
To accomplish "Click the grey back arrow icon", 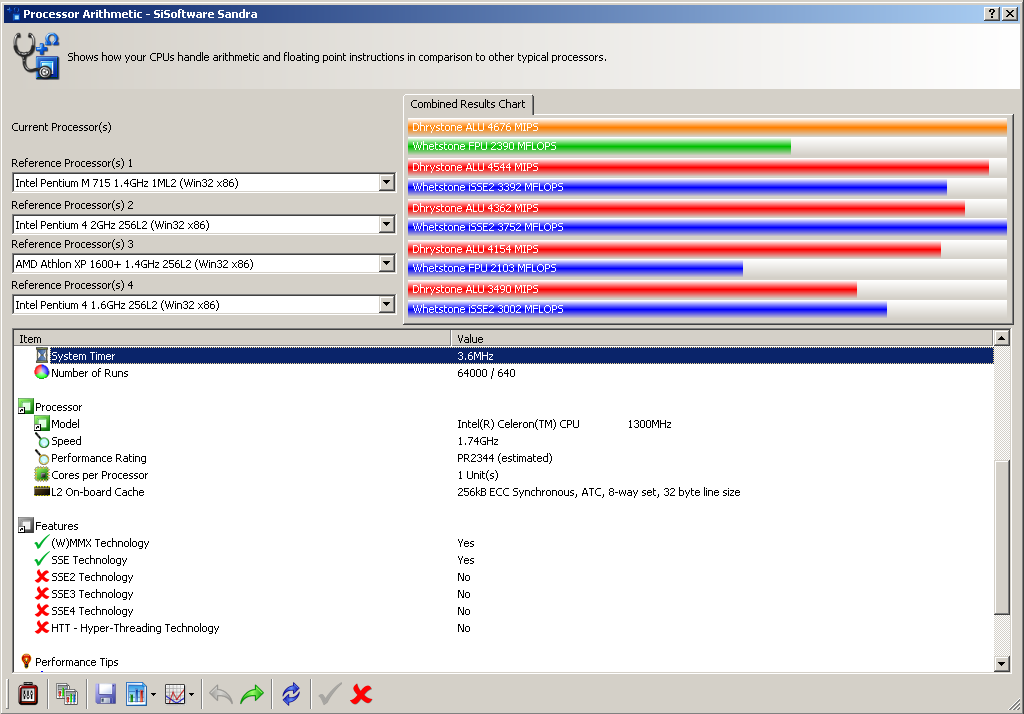I will (x=221, y=694).
